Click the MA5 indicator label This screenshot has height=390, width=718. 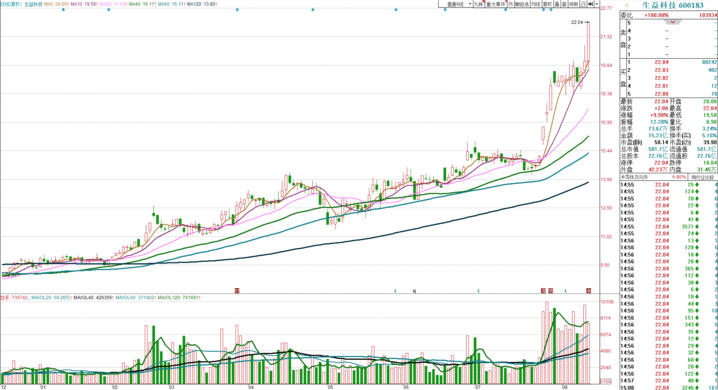pyautogui.click(x=56, y=4)
